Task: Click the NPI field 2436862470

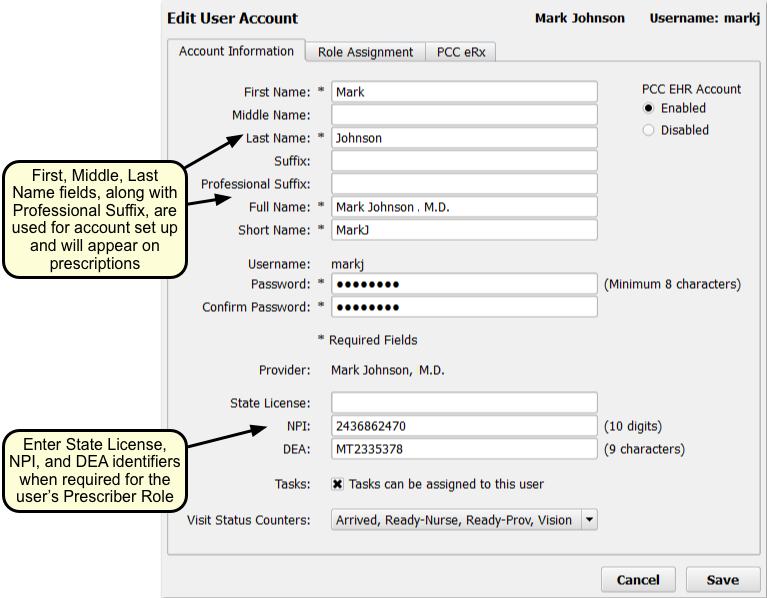Action: coord(464,426)
